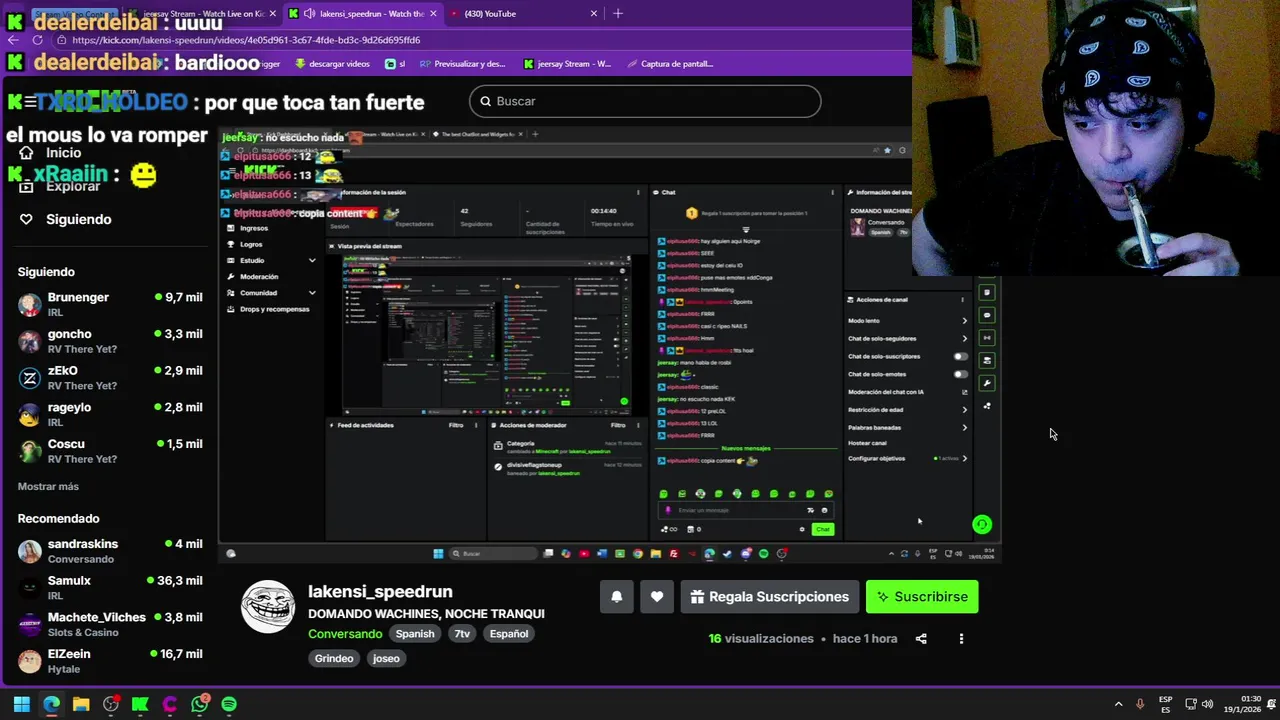
Task: Open File Explorer from taskbar
Action: pos(81,704)
